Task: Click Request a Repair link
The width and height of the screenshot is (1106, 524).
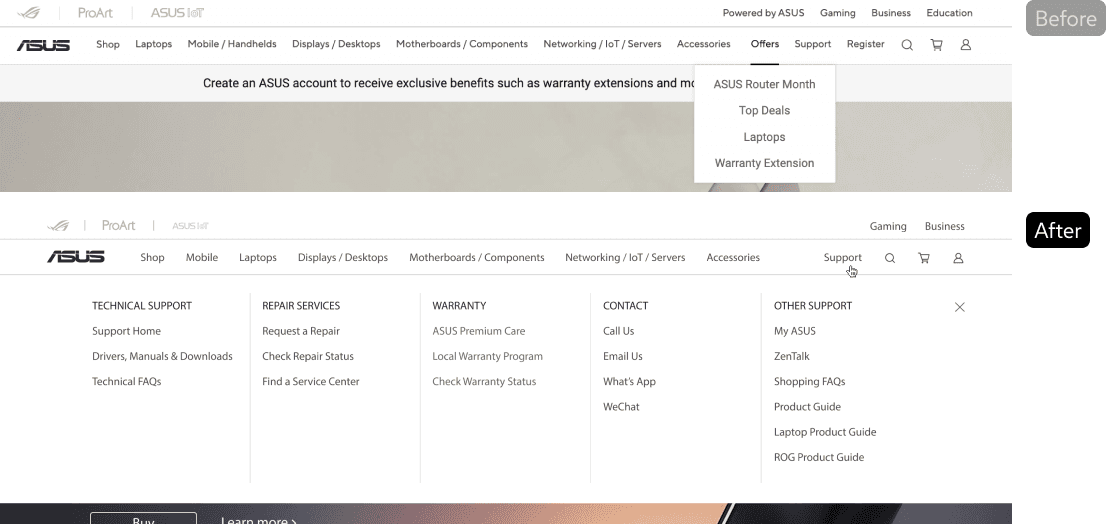Action: click(x=300, y=331)
